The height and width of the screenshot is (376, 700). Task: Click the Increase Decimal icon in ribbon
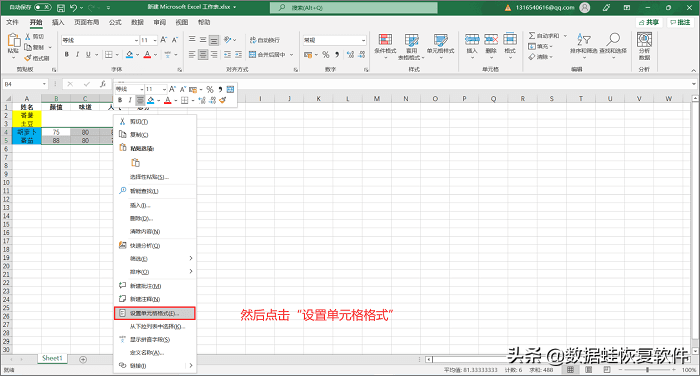pyautogui.click(x=350, y=54)
